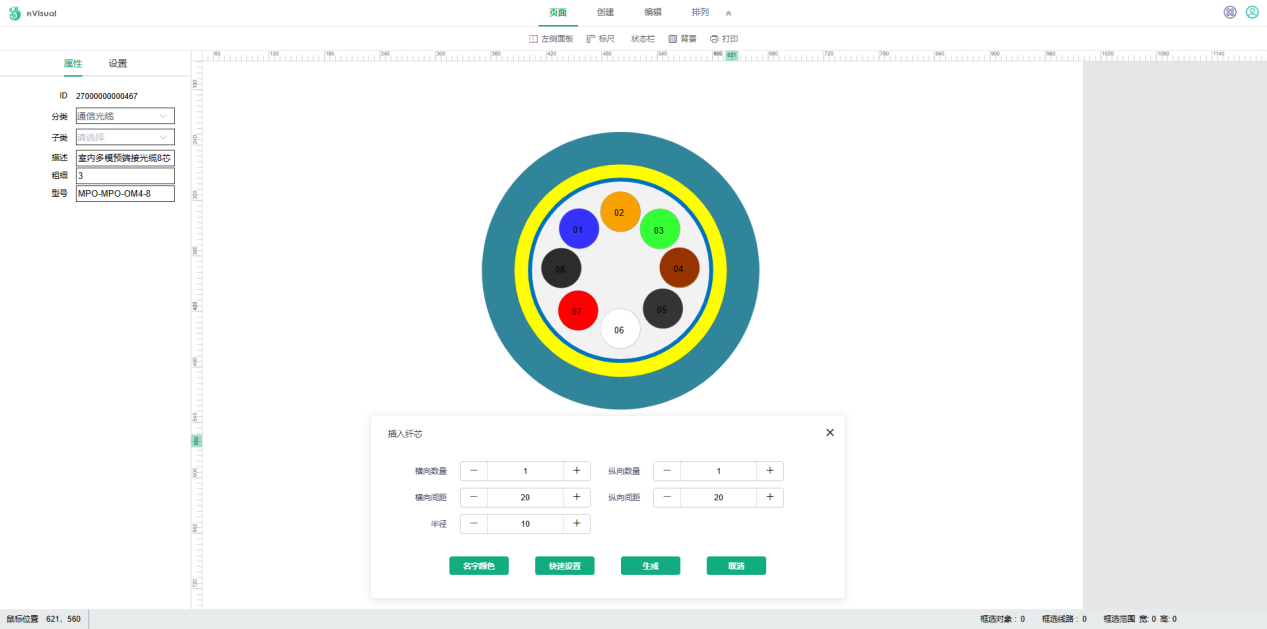
Task: Click the 型号 input field MPO-MPO-OM4-8
Action: [x=125, y=193]
